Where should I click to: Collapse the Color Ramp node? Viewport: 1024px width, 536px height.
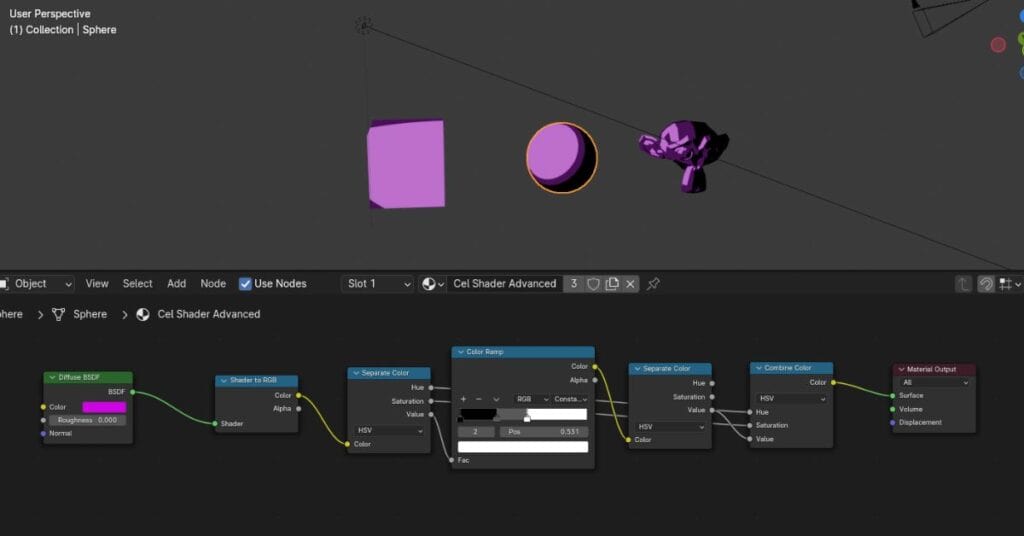[x=459, y=352]
